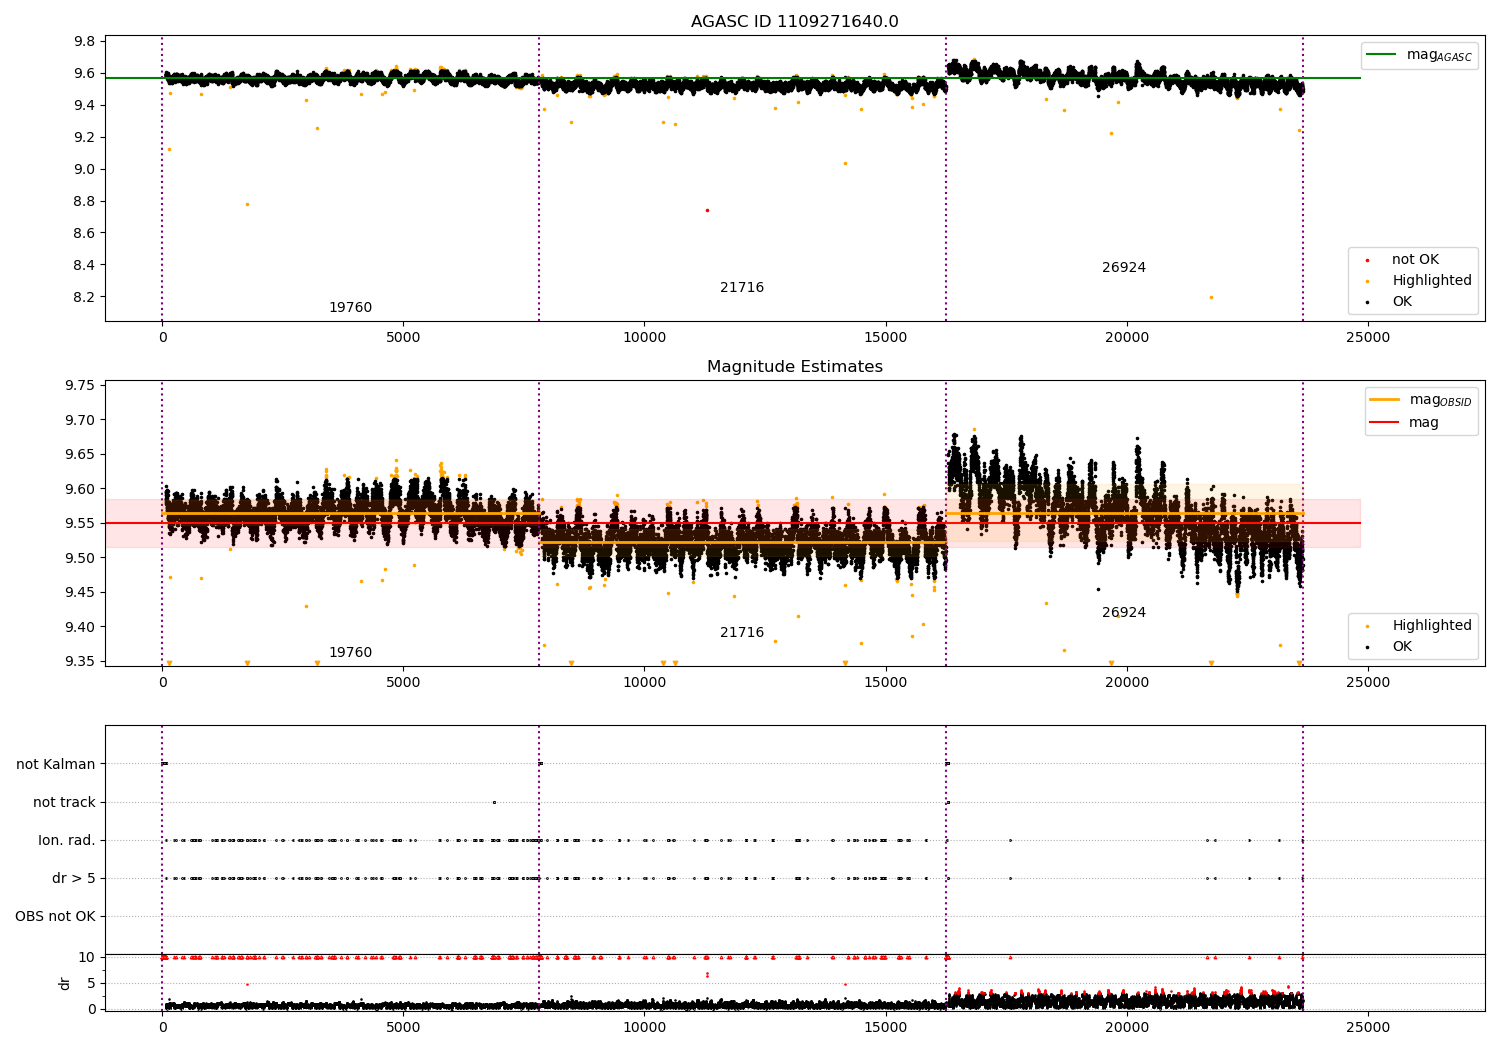Click the 15000 x-axis tick under the bottom plot
Screen dimensions: 1500x1050
886,1028
